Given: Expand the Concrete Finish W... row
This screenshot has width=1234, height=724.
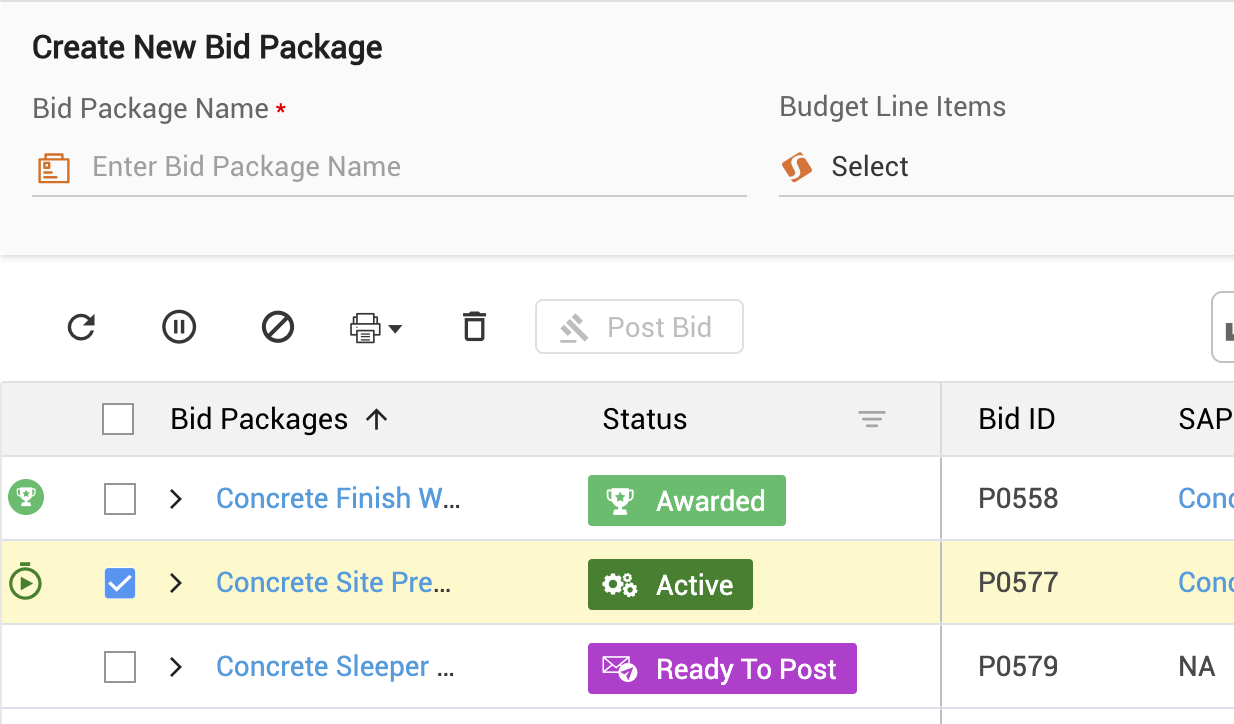Looking at the screenshot, I should (176, 499).
